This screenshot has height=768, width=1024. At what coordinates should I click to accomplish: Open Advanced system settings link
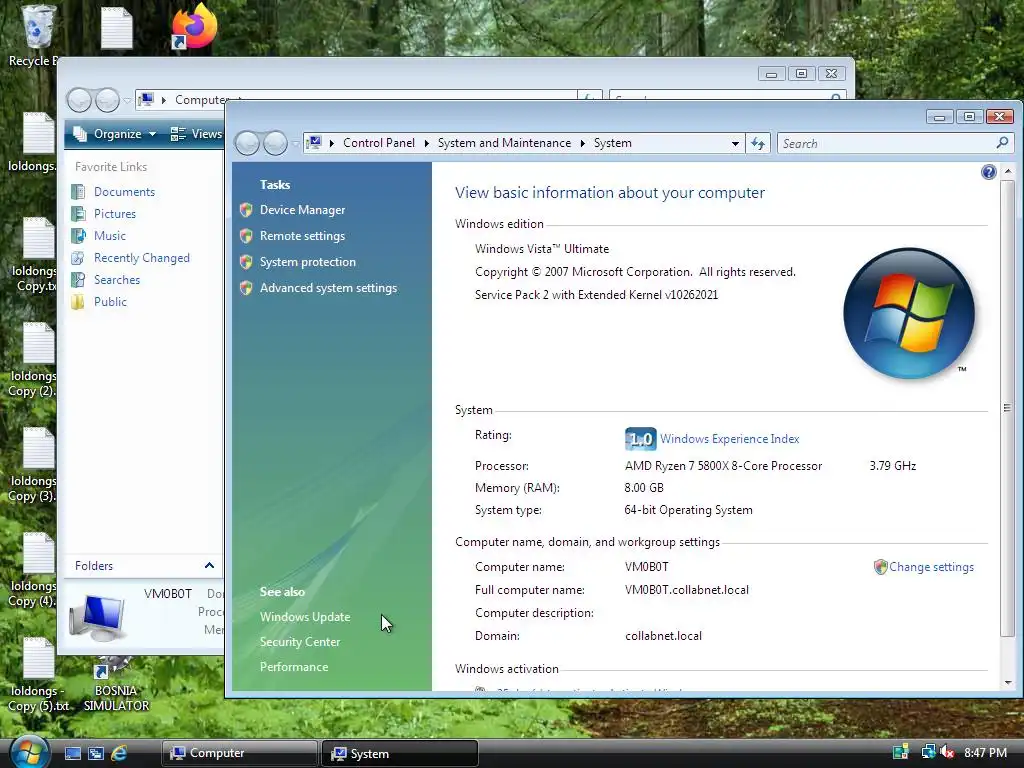(328, 288)
